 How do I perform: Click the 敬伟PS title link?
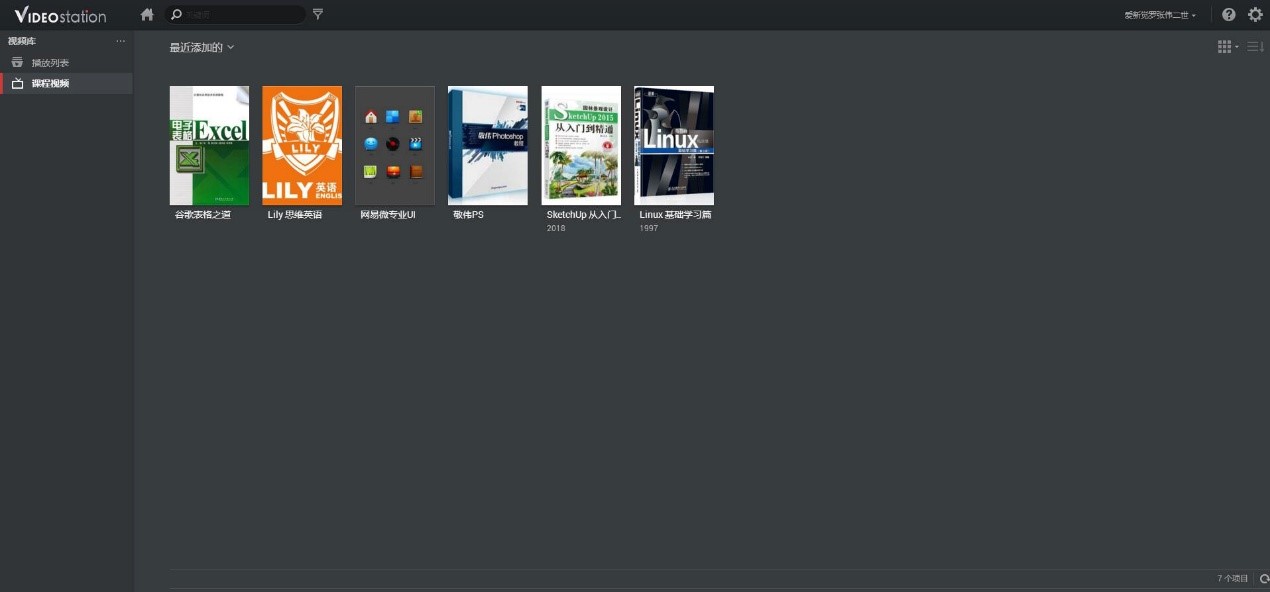coord(468,215)
